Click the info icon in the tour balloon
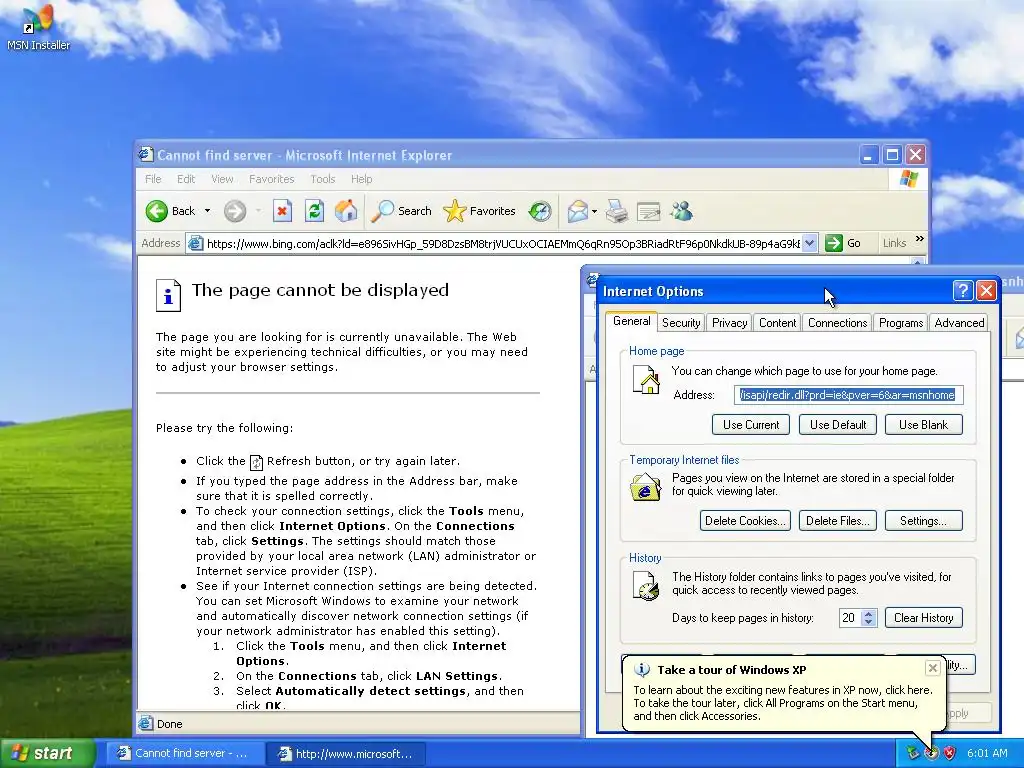 [x=642, y=670]
